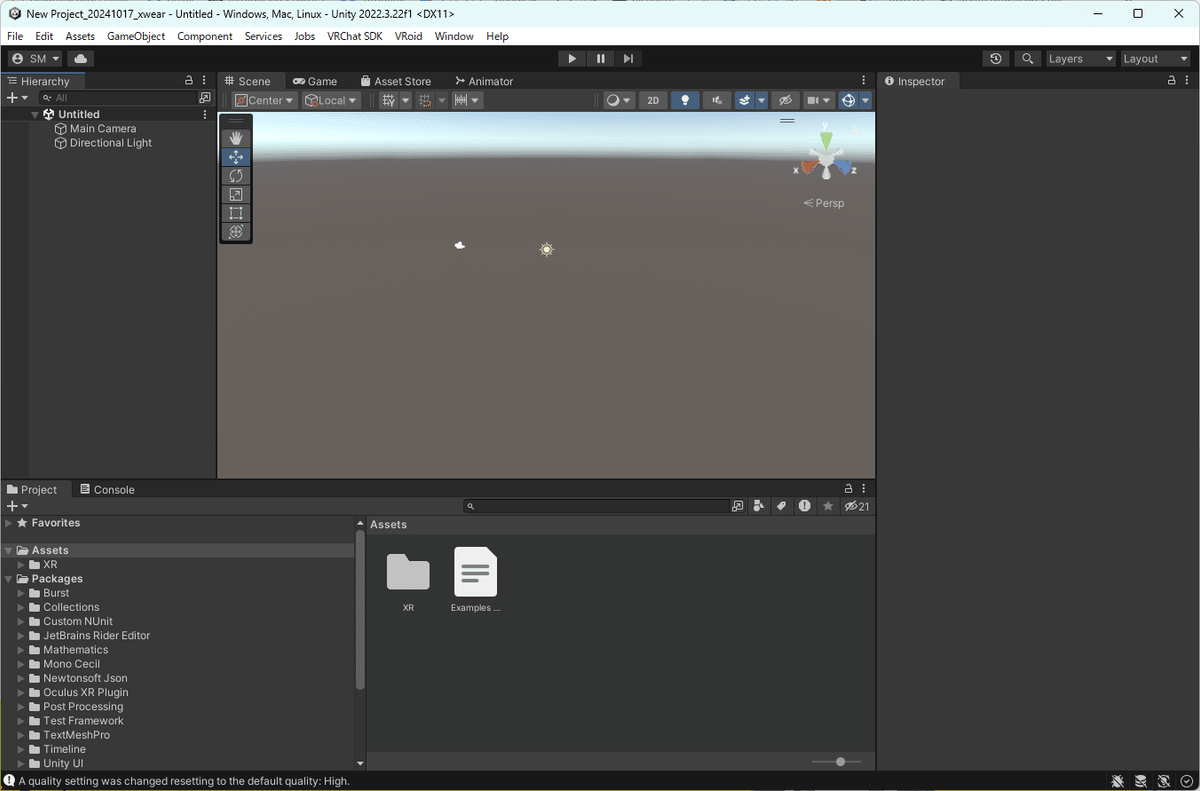The width and height of the screenshot is (1200, 791).
Task: Open the Local rotation dropdown
Action: (331, 100)
